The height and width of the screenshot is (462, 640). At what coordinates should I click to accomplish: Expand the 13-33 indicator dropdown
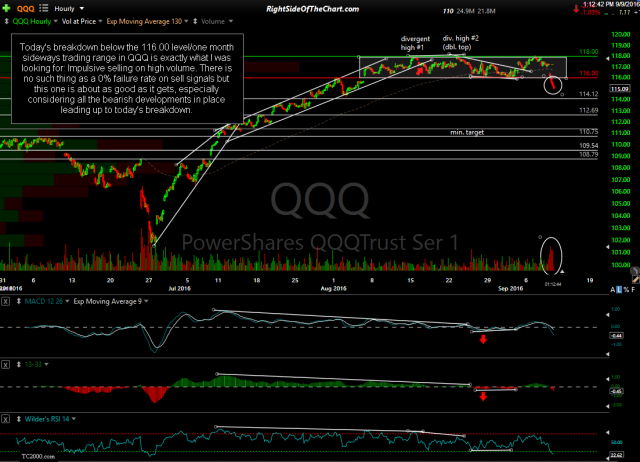(x=47, y=364)
